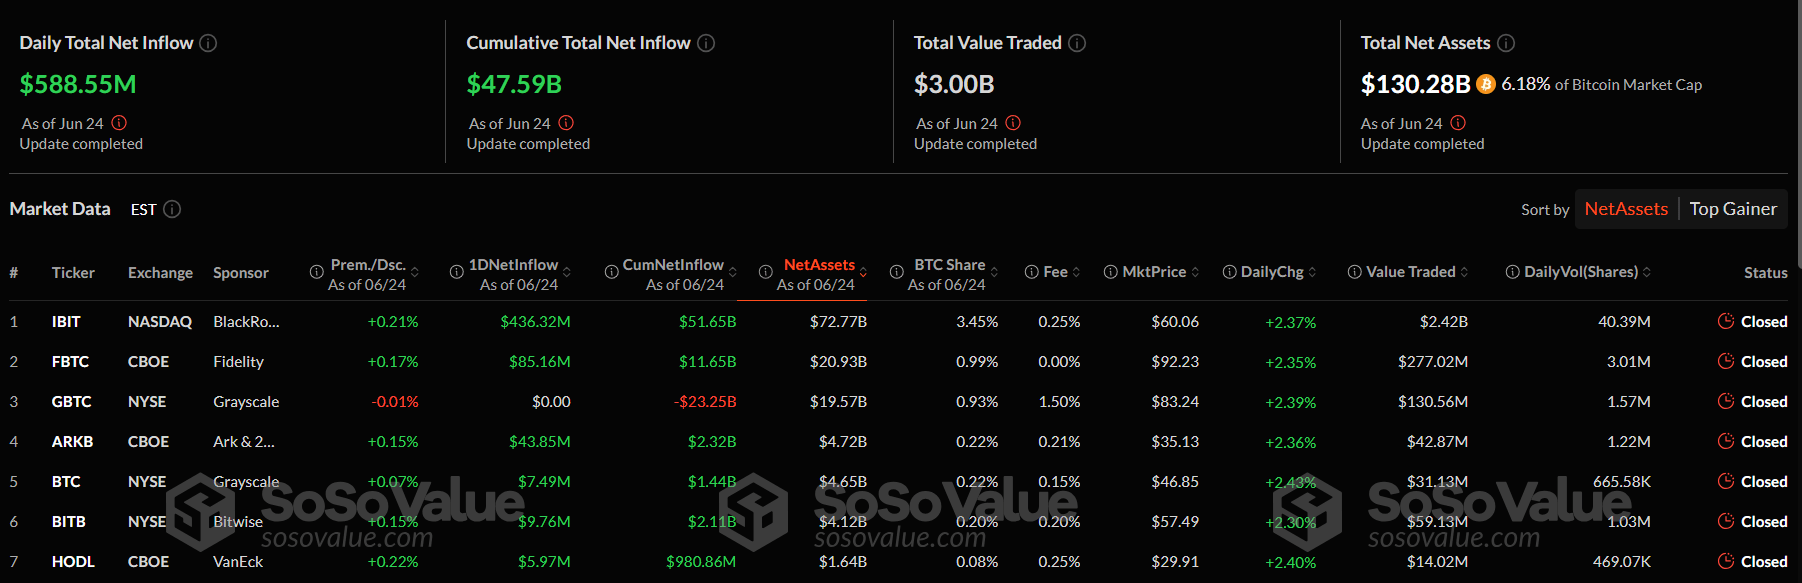1802x583 pixels.
Task: Click the Closed status clock icon for IBIT
Action: point(1725,321)
